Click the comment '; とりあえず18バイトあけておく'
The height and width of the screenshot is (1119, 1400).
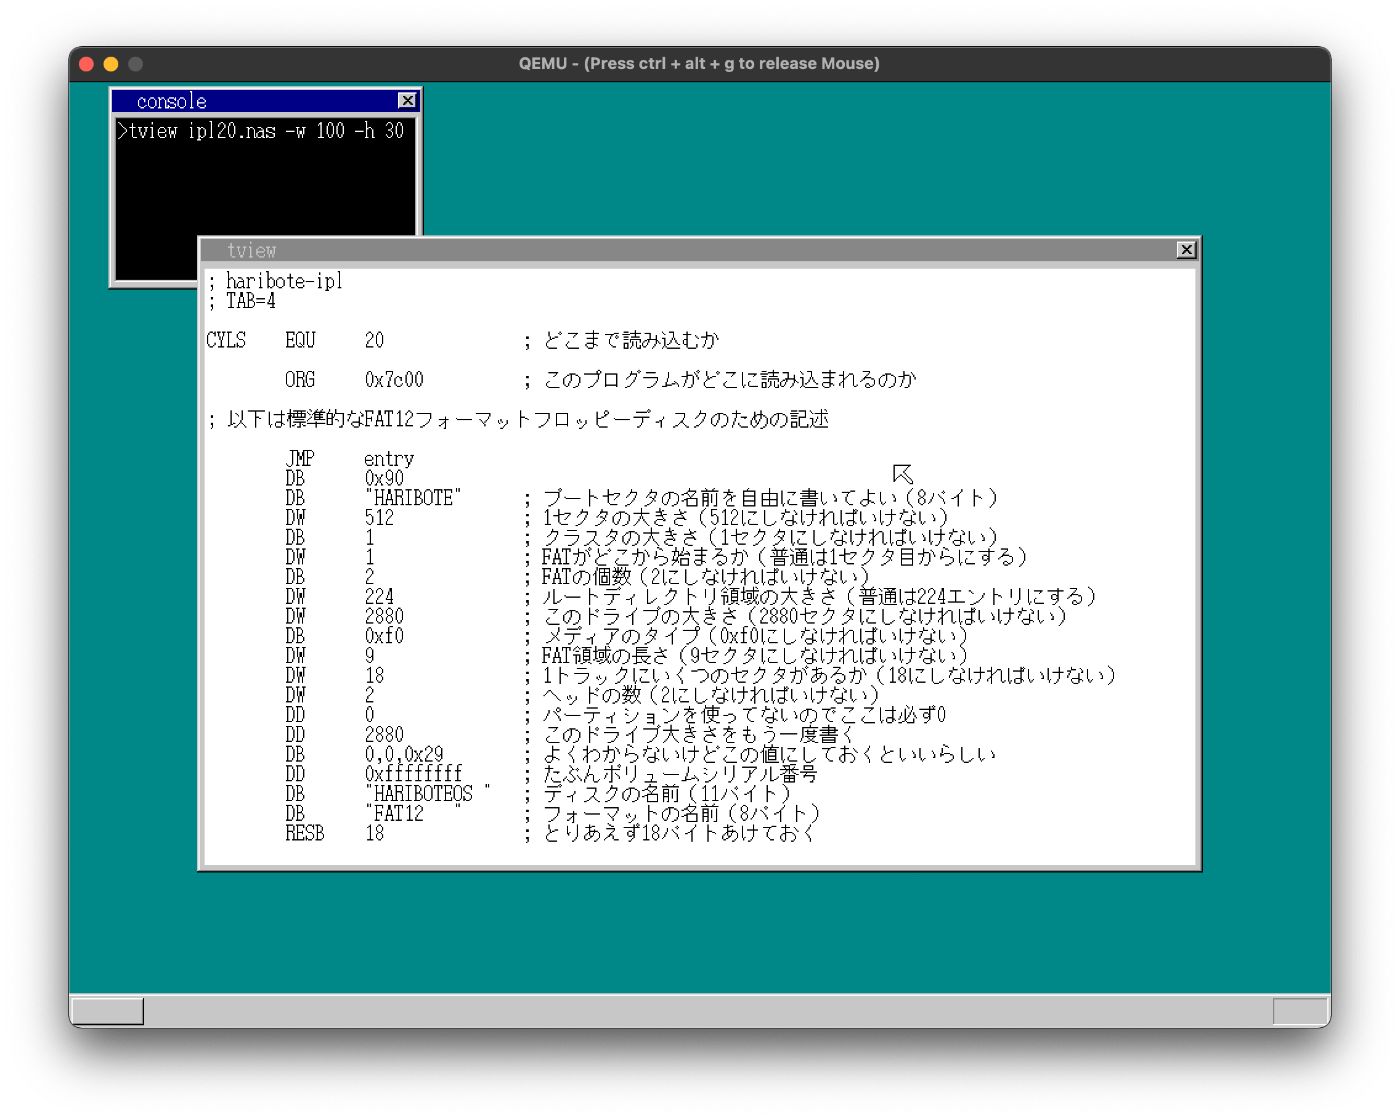tap(669, 834)
